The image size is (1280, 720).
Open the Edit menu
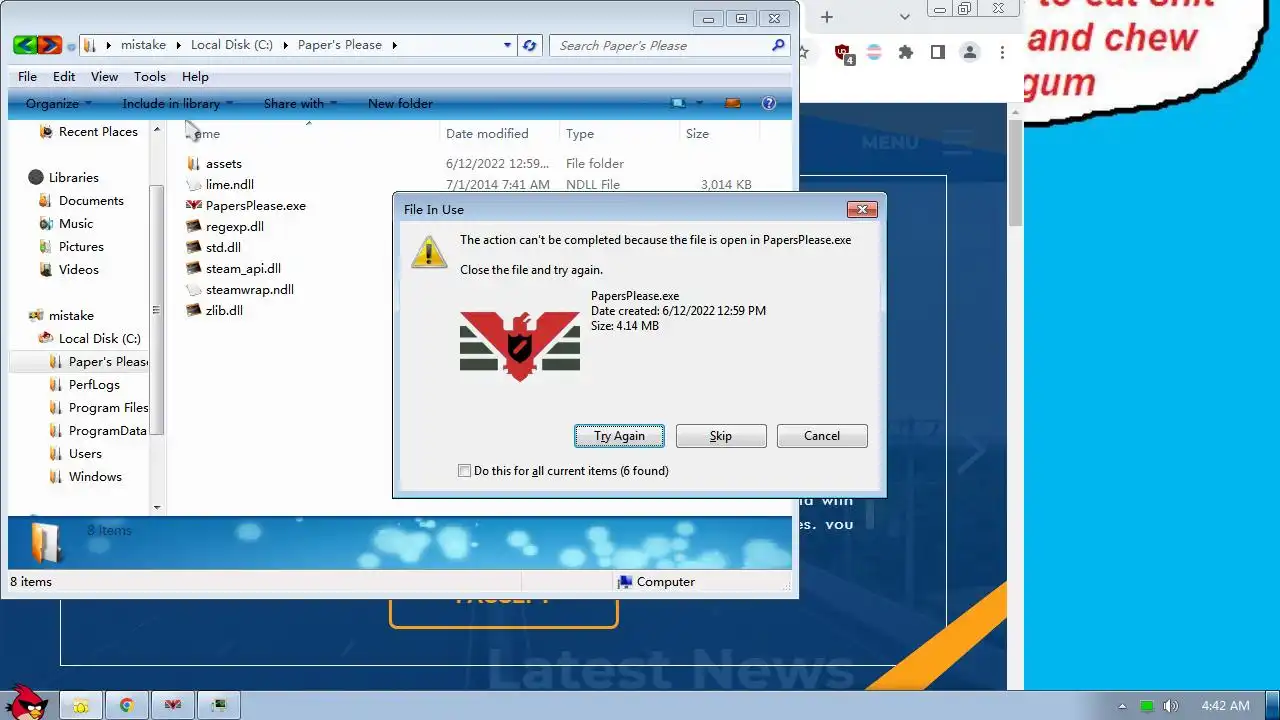64,76
